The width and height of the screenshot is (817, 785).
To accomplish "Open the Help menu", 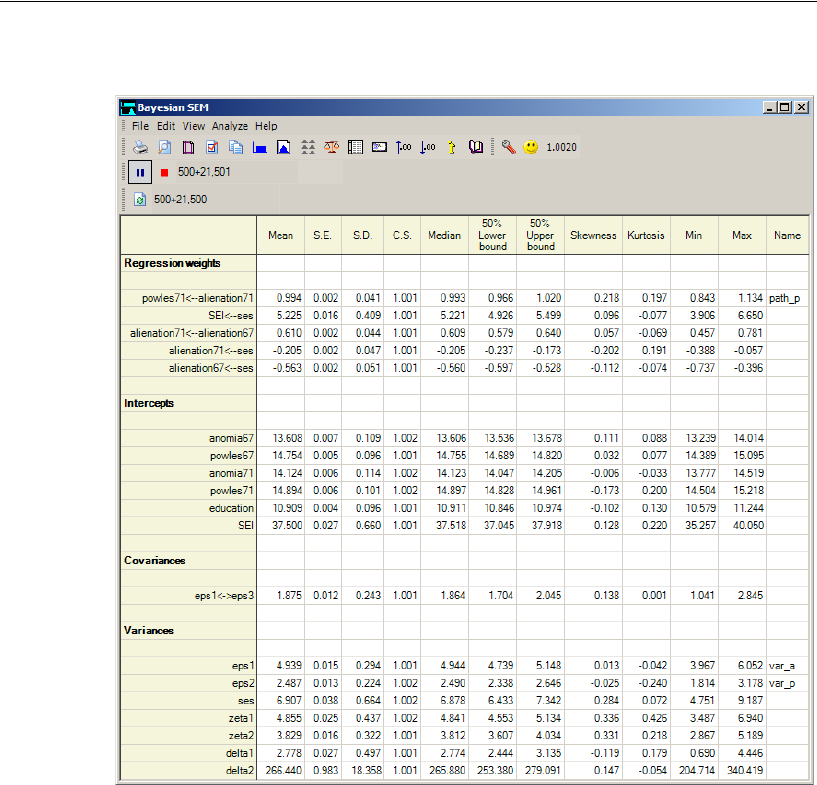I will point(266,126).
